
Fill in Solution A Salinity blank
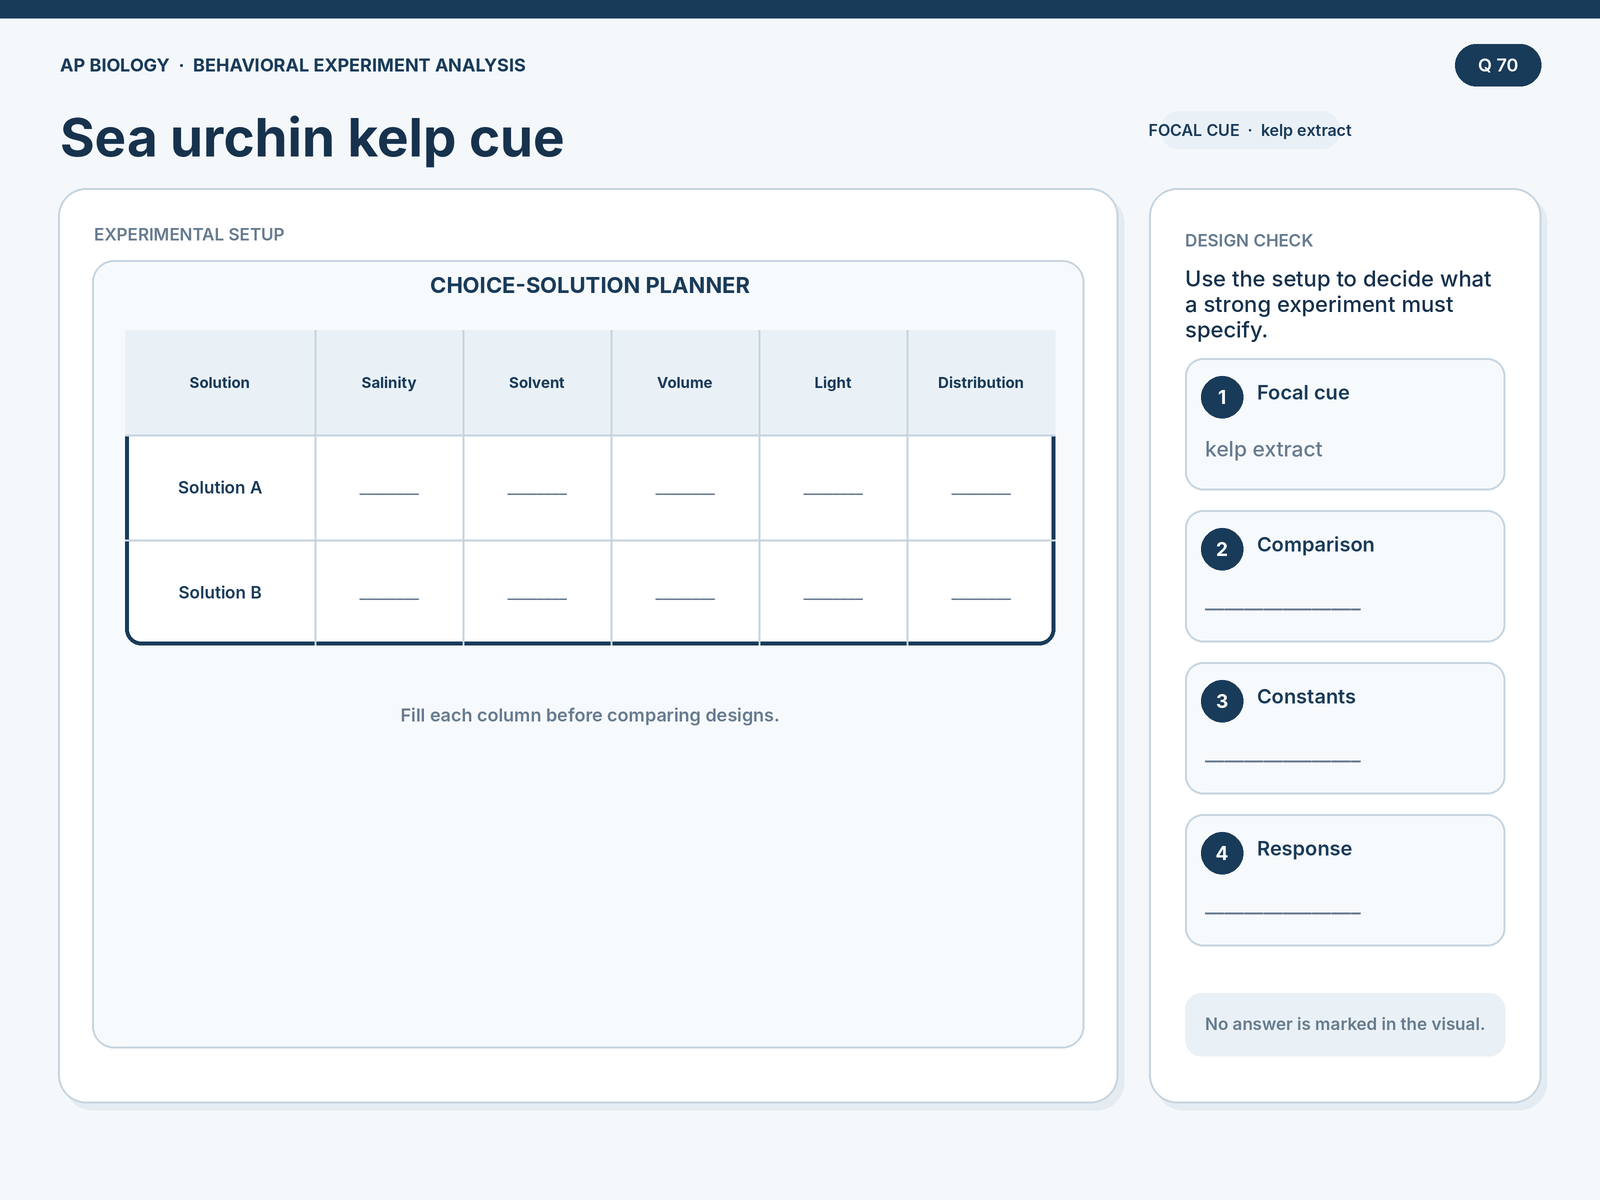[x=389, y=488]
